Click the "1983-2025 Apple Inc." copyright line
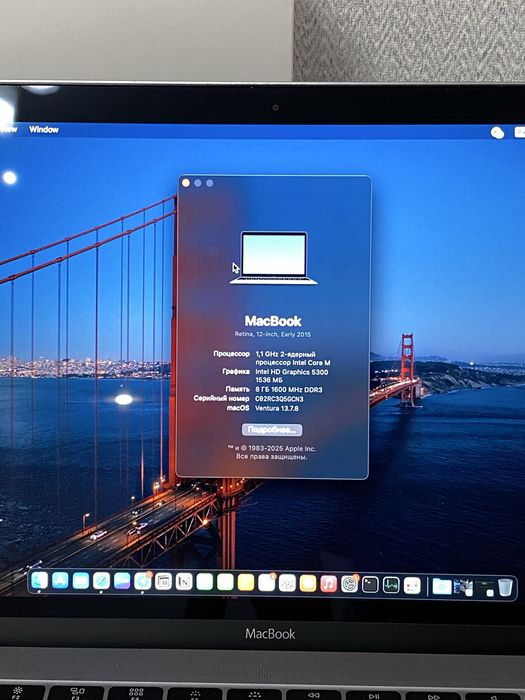This screenshot has width=525, height=700. coord(271,448)
